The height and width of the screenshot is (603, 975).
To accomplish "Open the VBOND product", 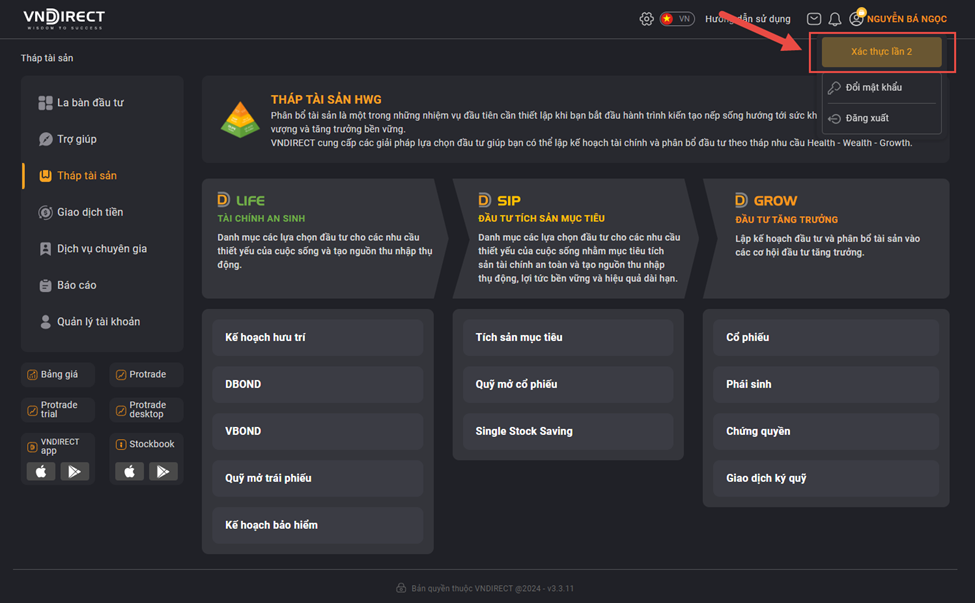I will pyautogui.click(x=318, y=431).
